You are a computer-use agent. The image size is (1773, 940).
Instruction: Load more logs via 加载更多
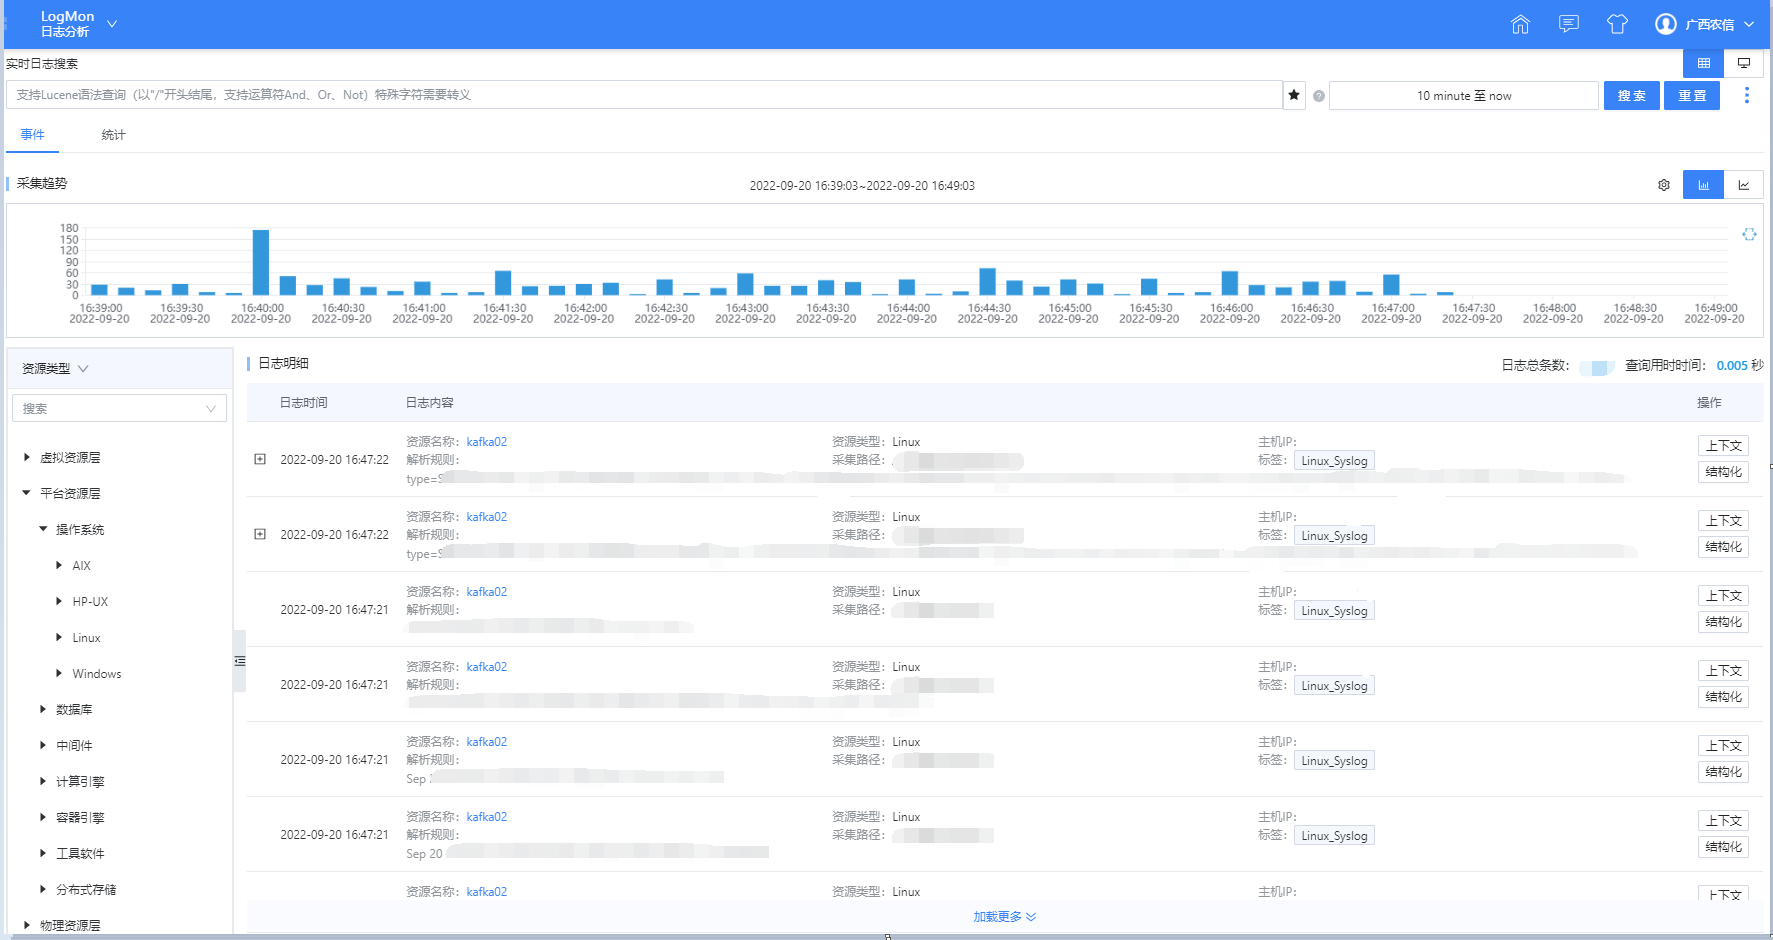coord(1005,917)
